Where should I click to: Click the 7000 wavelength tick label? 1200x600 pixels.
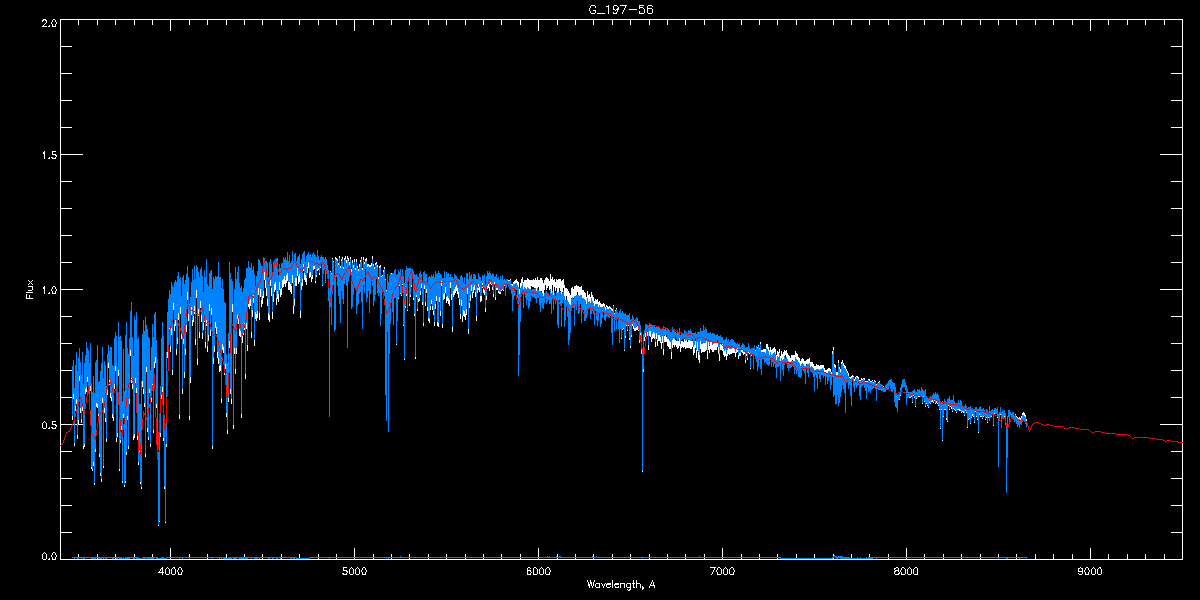(722, 572)
